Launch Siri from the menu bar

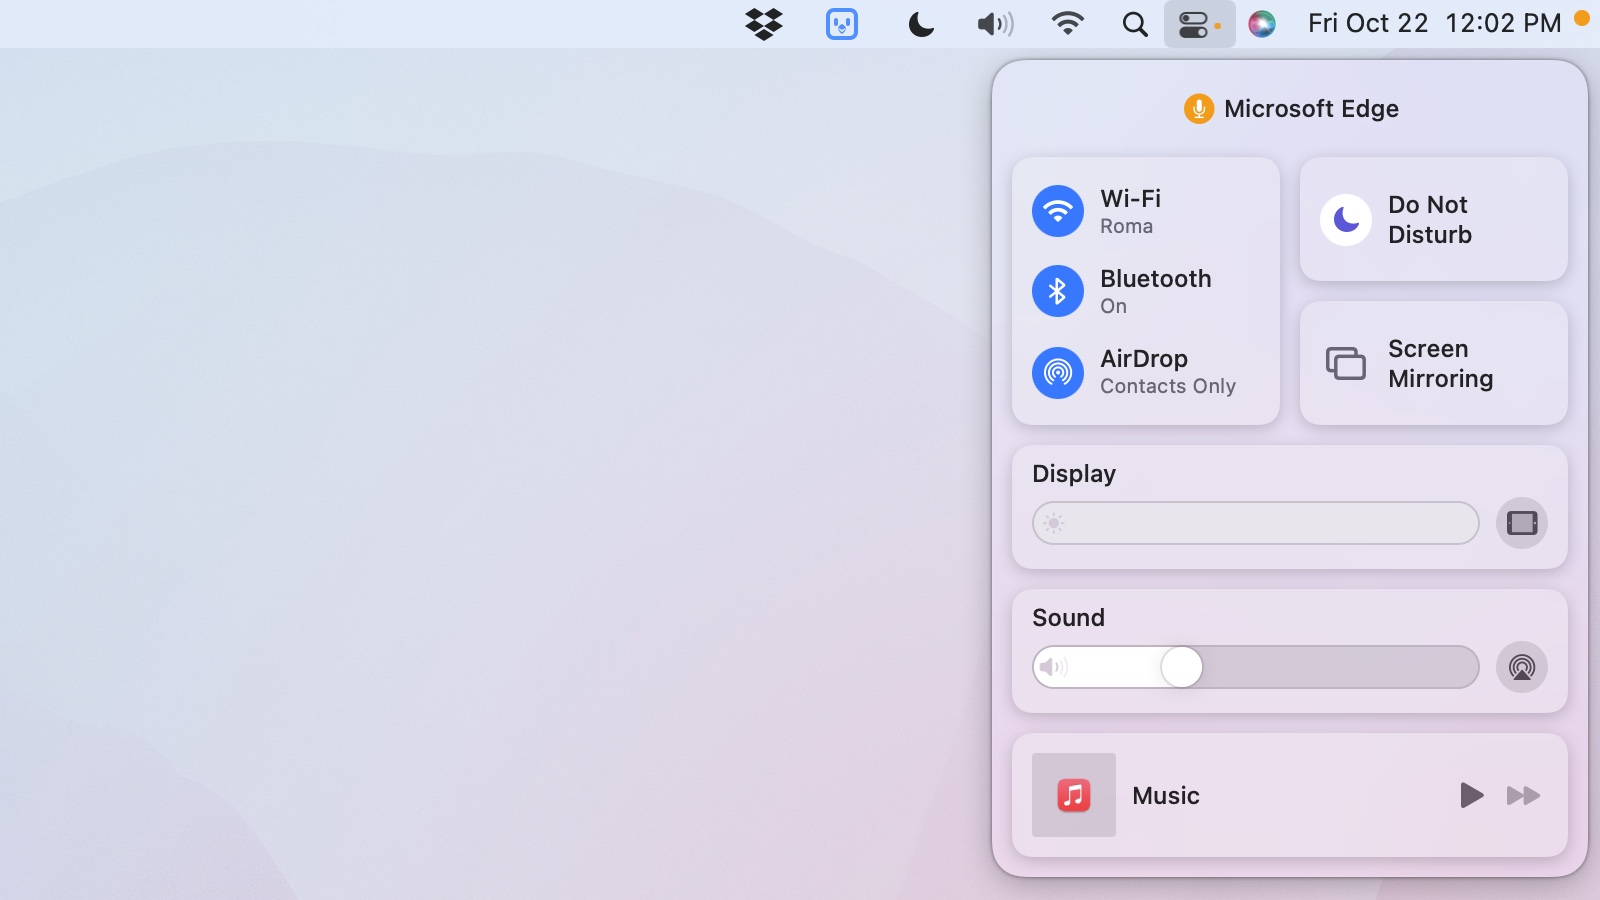tap(1262, 24)
